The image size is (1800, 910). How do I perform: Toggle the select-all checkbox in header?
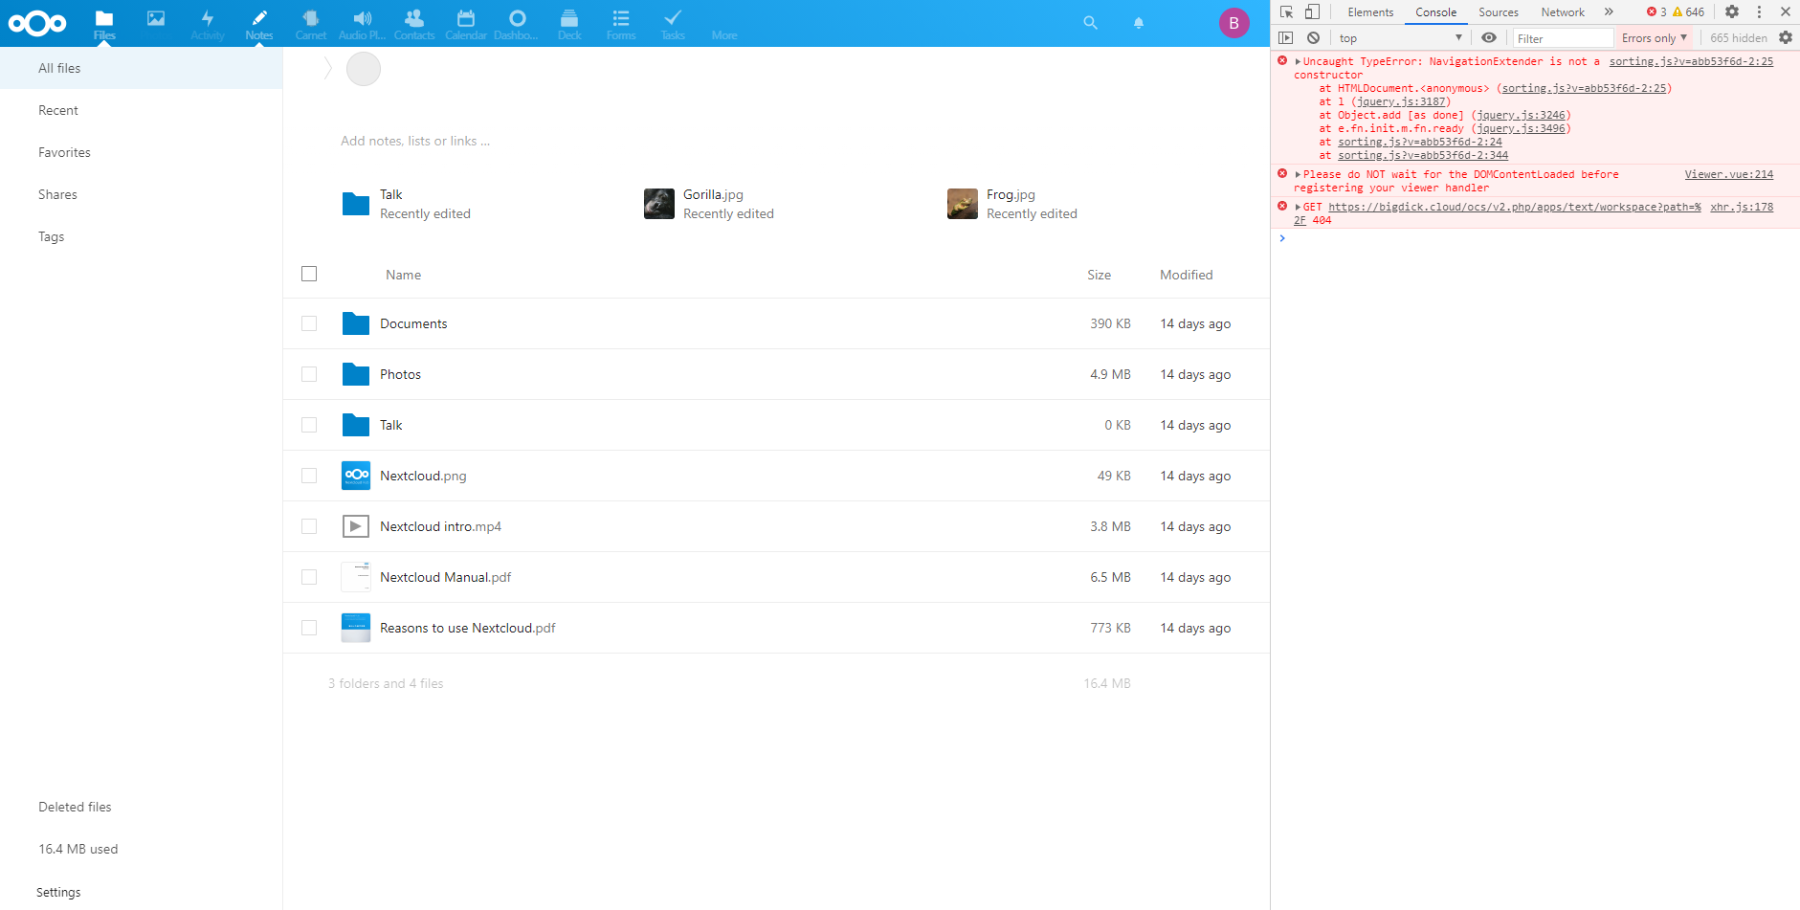[x=309, y=274]
